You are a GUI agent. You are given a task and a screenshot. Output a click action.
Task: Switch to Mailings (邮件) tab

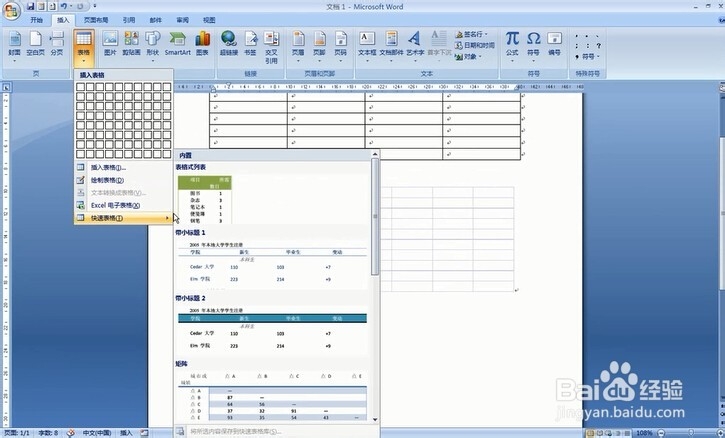156,20
